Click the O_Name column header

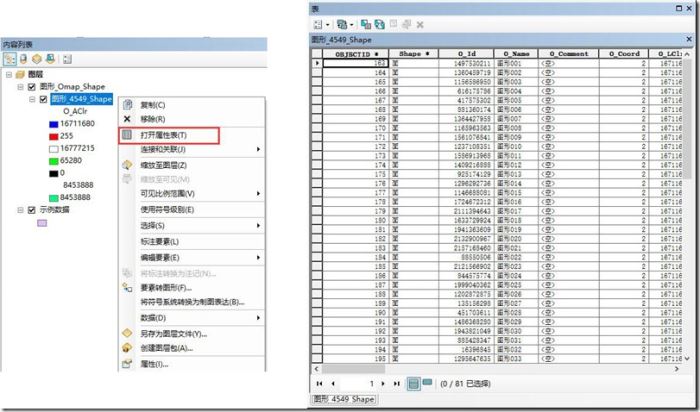click(x=516, y=54)
